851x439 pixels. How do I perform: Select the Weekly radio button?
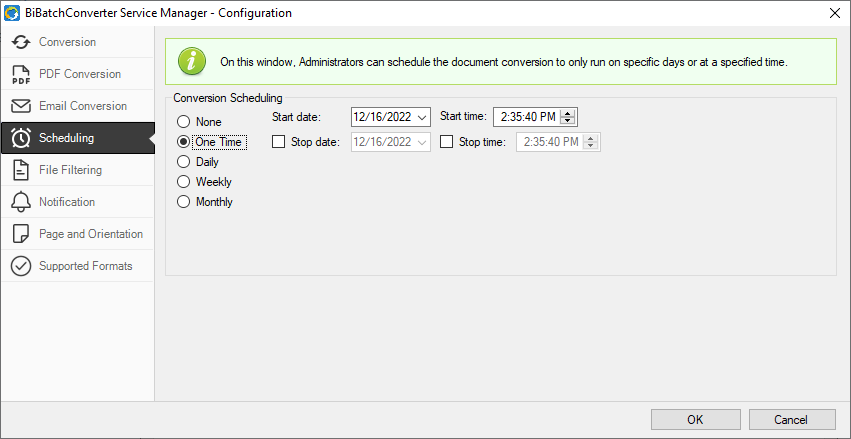pyautogui.click(x=184, y=182)
